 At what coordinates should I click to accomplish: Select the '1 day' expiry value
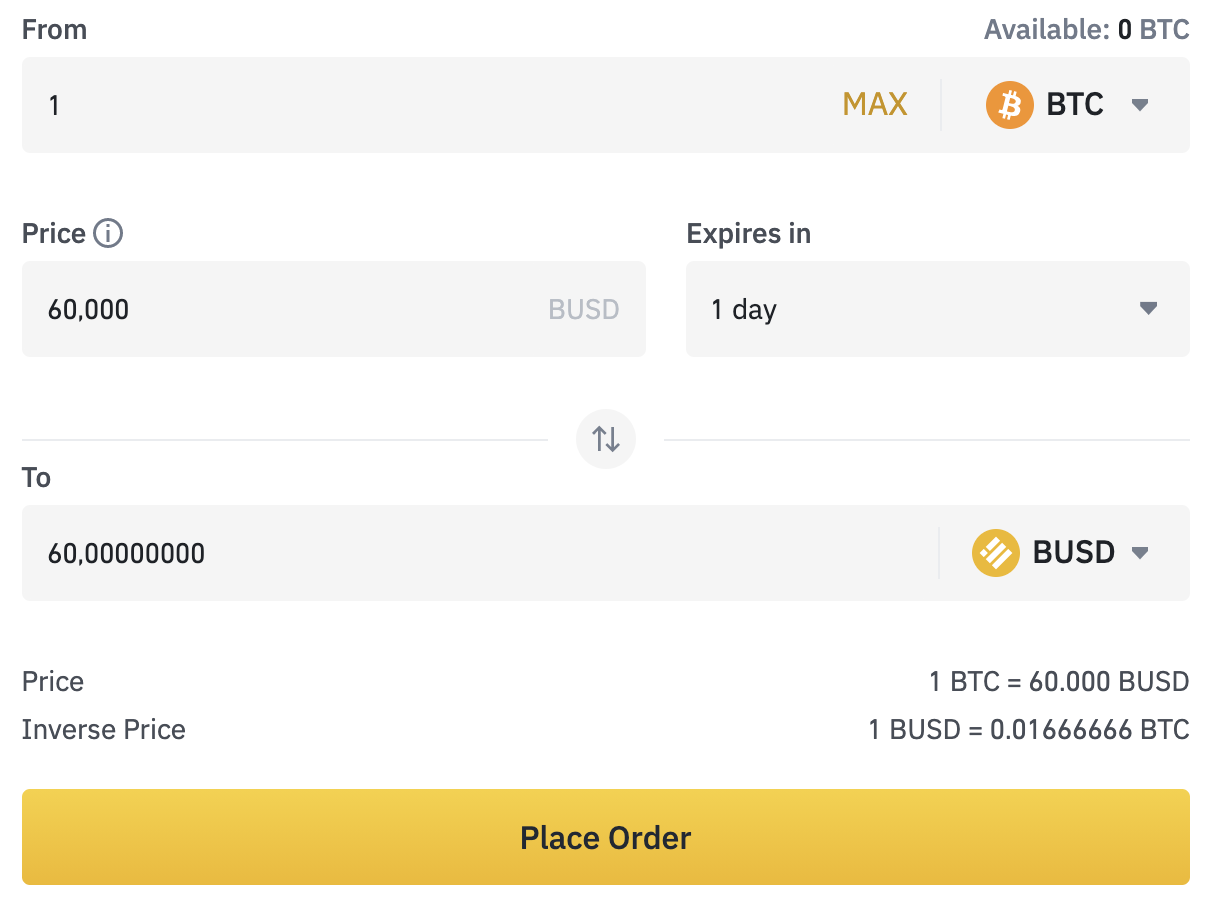744,310
